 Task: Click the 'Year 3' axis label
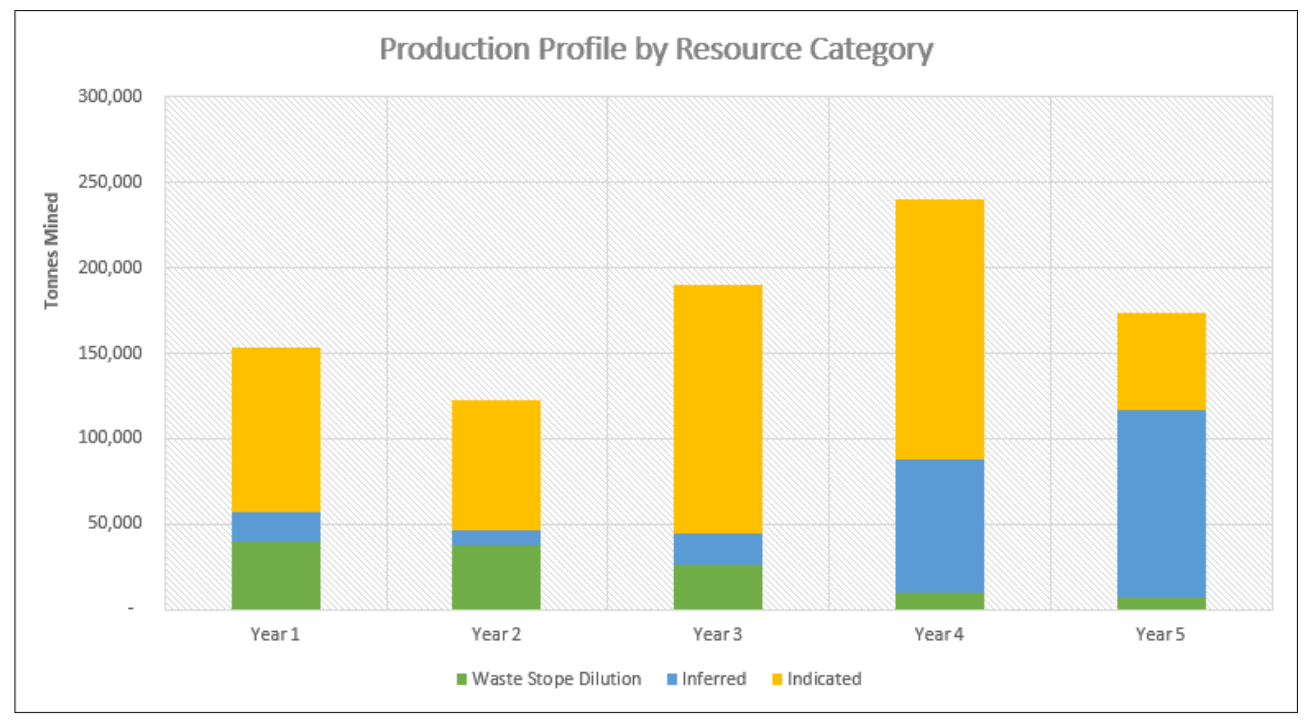[x=718, y=633]
